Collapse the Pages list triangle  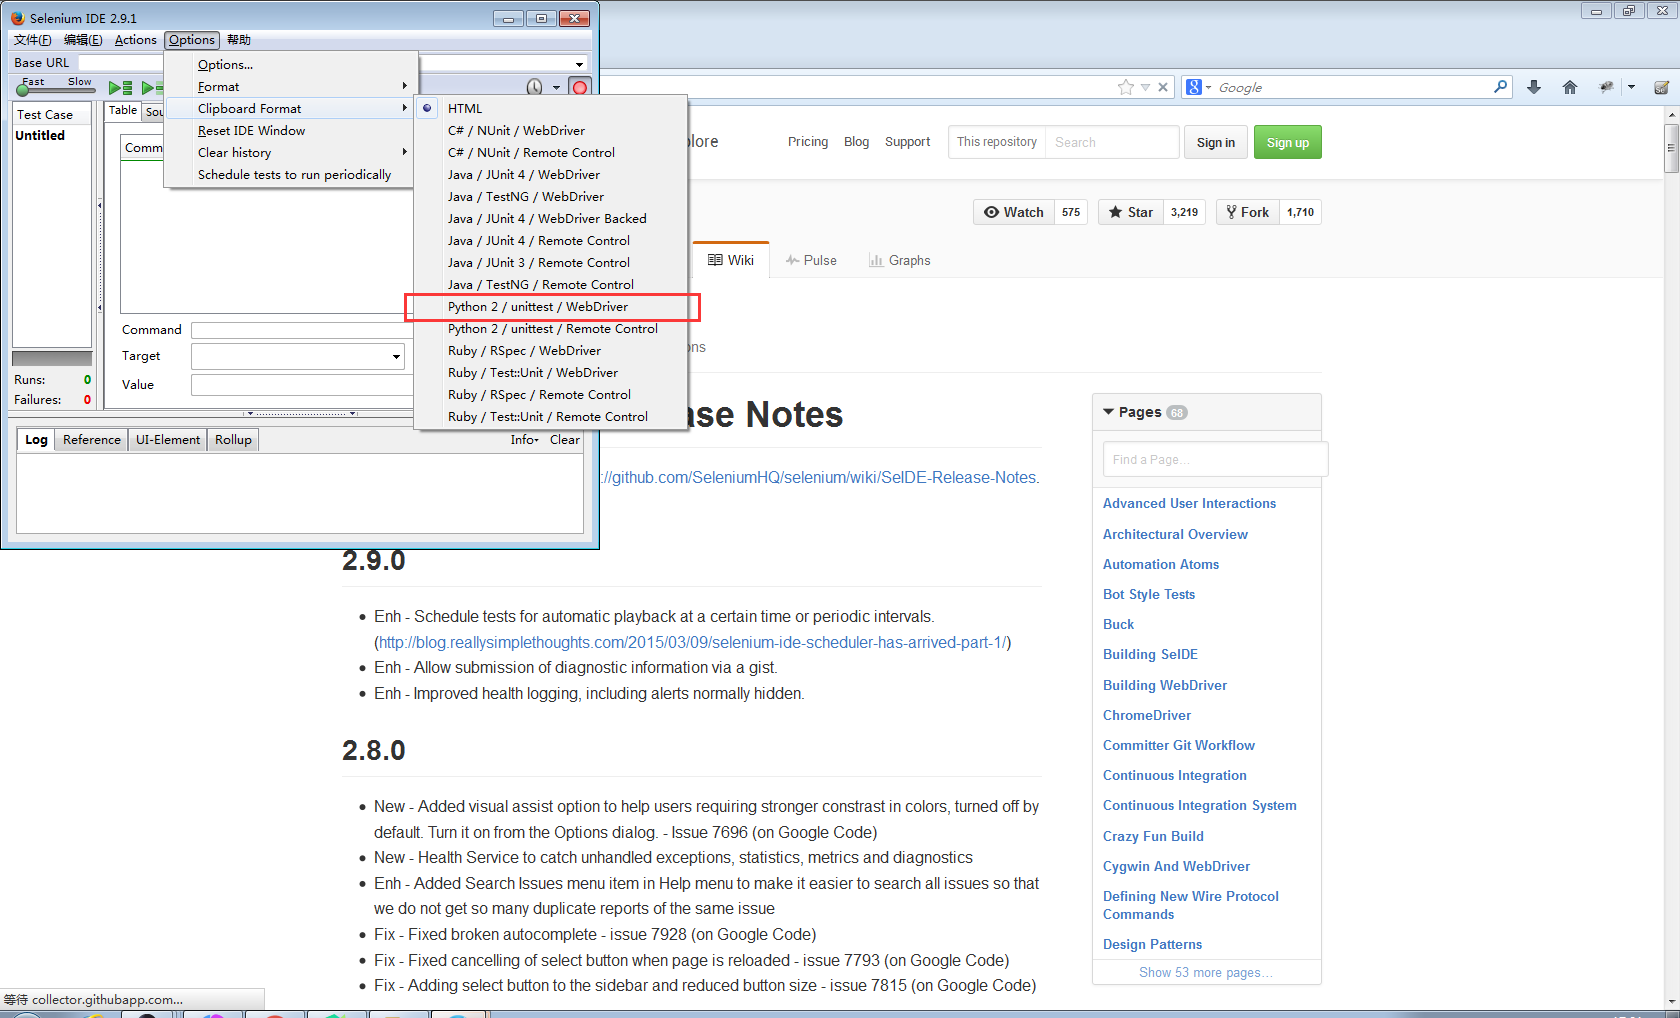[x=1108, y=412]
